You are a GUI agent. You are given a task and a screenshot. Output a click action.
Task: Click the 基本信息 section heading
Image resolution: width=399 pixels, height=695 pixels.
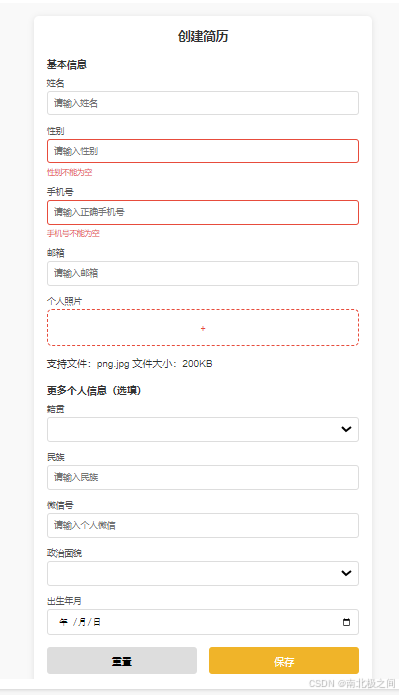[x=67, y=65]
